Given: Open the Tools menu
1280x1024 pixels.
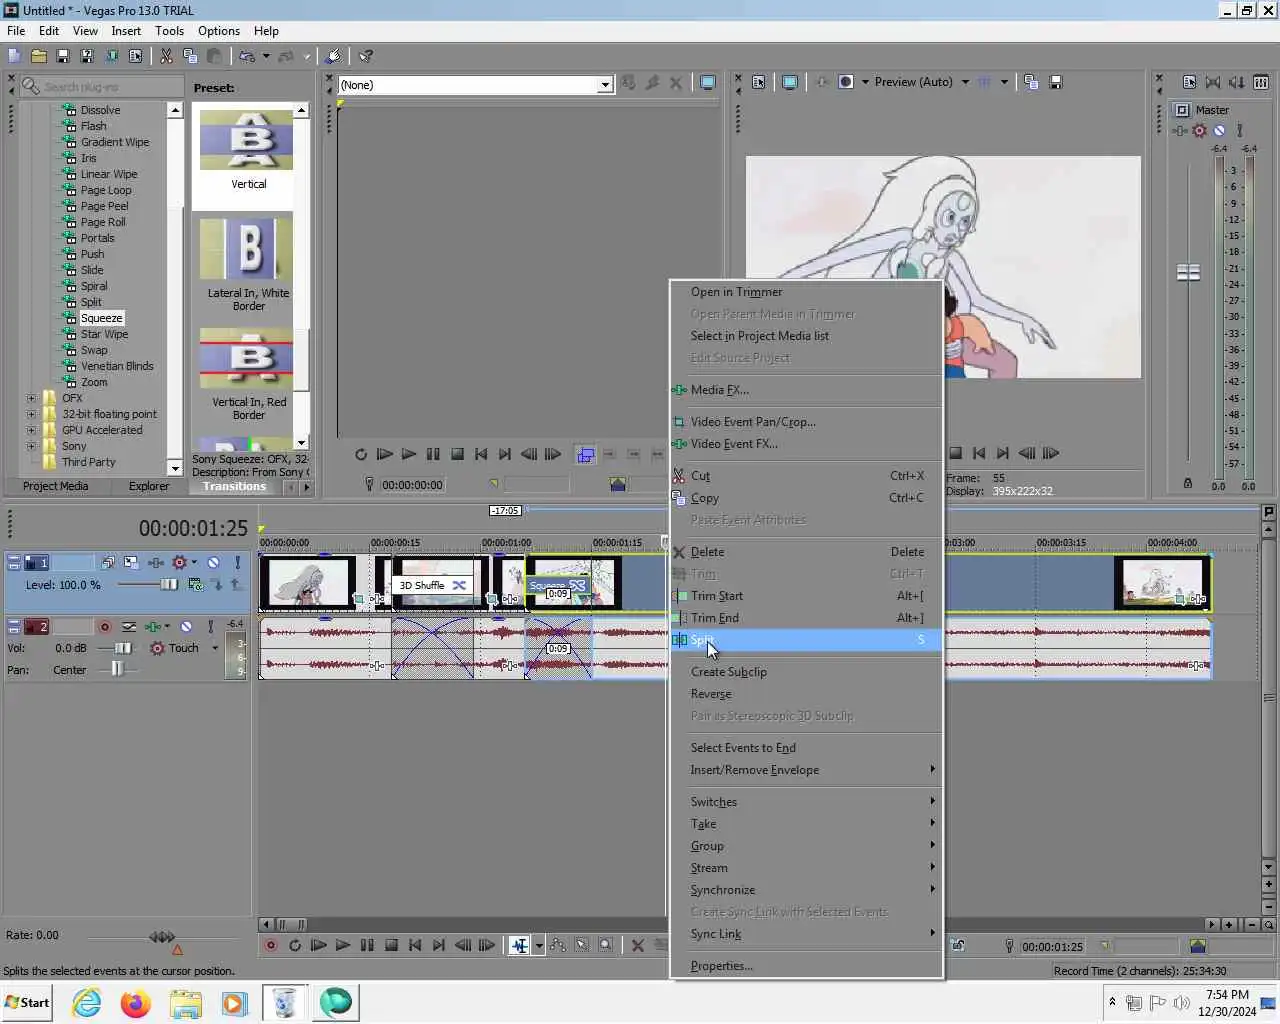Looking at the screenshot, I should [169, 31].
